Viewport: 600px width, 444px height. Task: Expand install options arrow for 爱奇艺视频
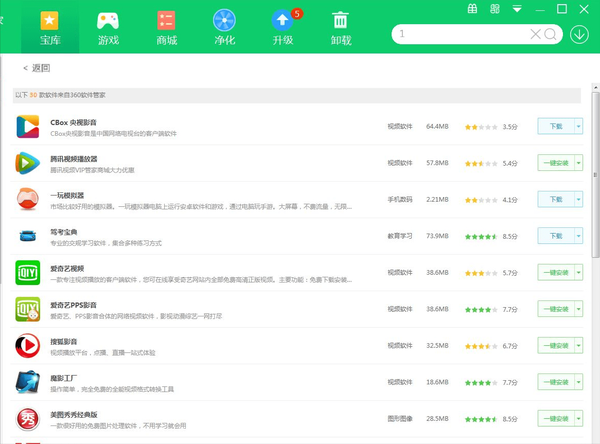(x=579, y=273)
